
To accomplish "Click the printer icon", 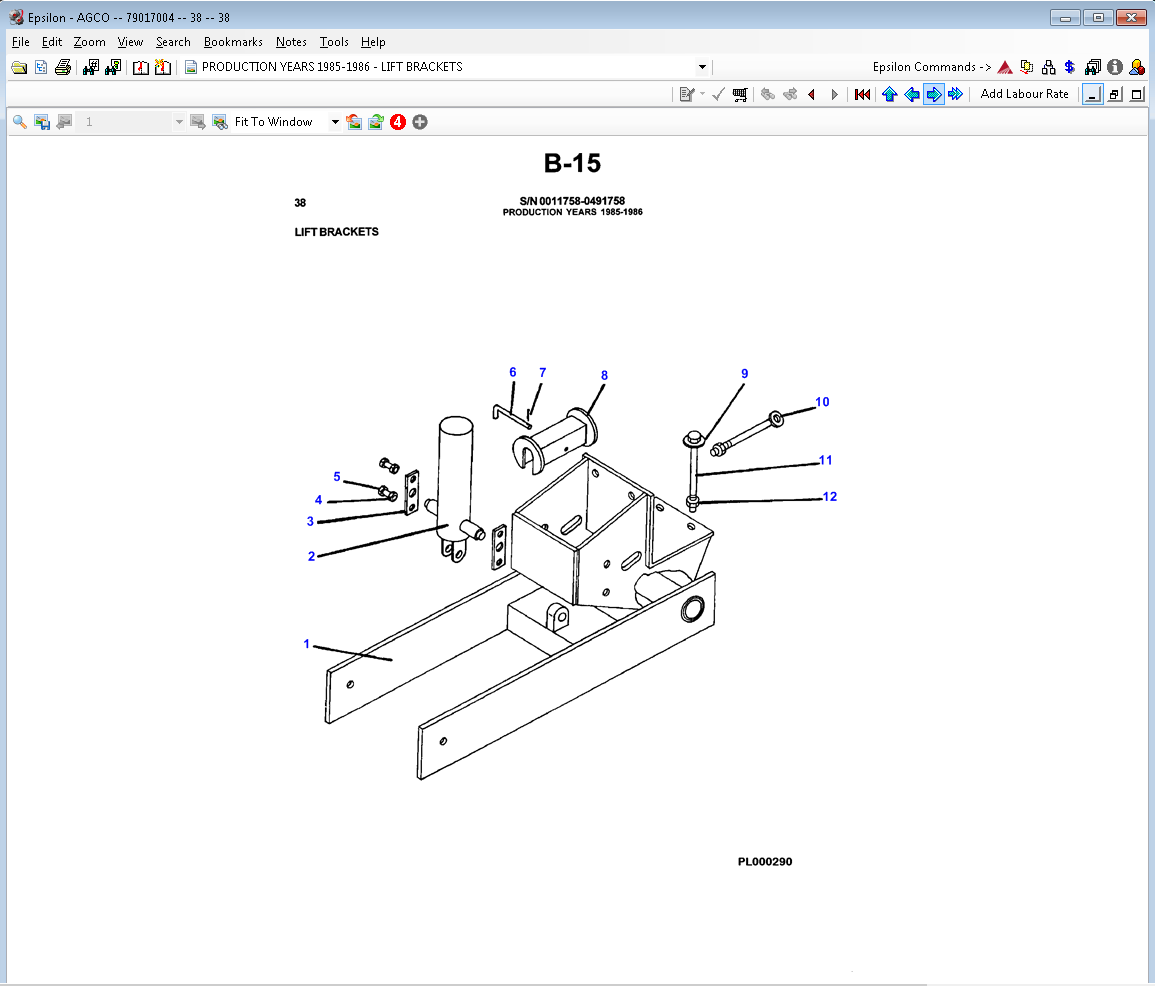I will coord(63,67).
